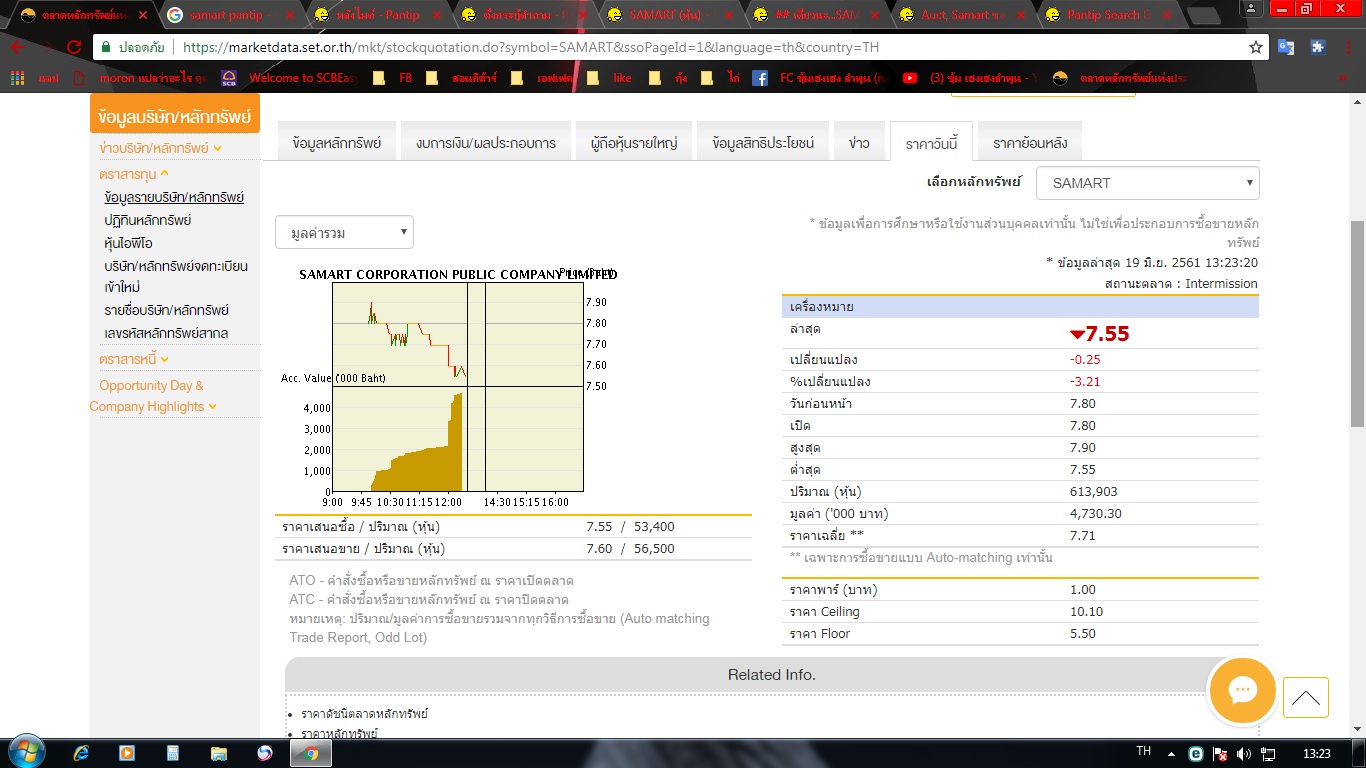The height and width of the screenshot is (768, 1366).
Task: Open the ผู้ถือหุ้นรายใหญ่ tab
Action: (x=634, y=143)
